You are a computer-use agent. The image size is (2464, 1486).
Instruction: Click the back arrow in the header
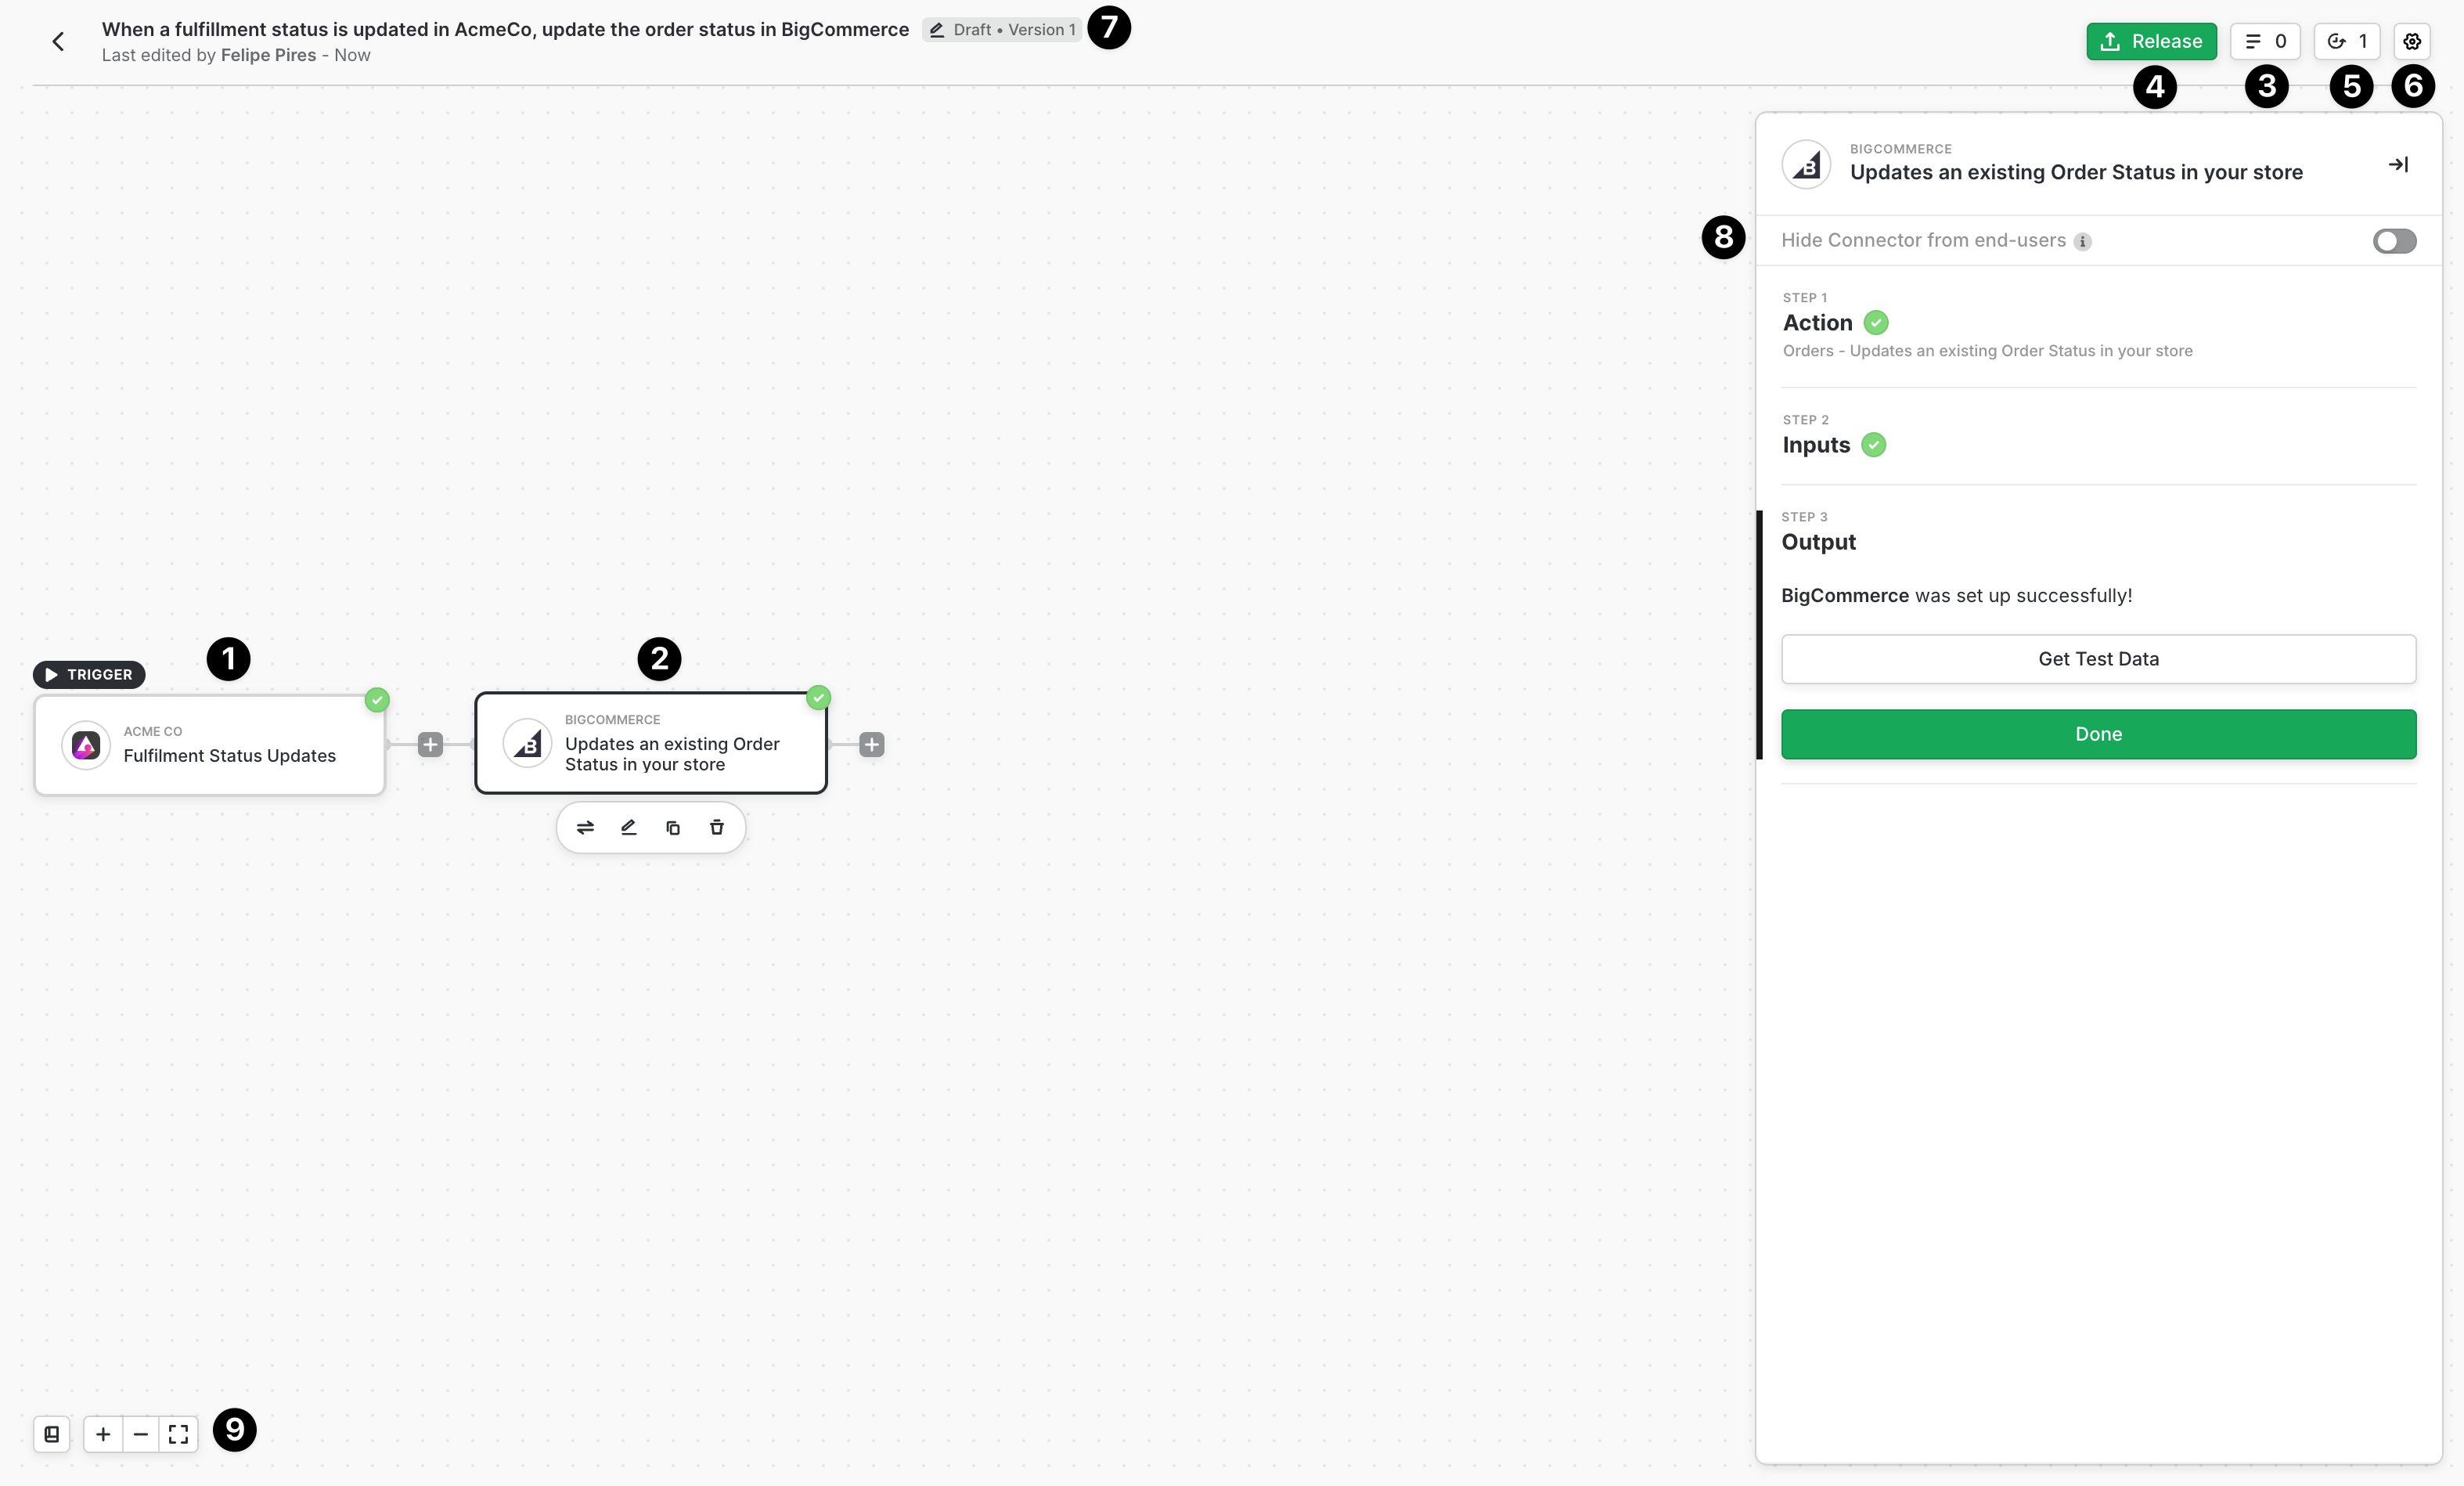tap(58, 41)
